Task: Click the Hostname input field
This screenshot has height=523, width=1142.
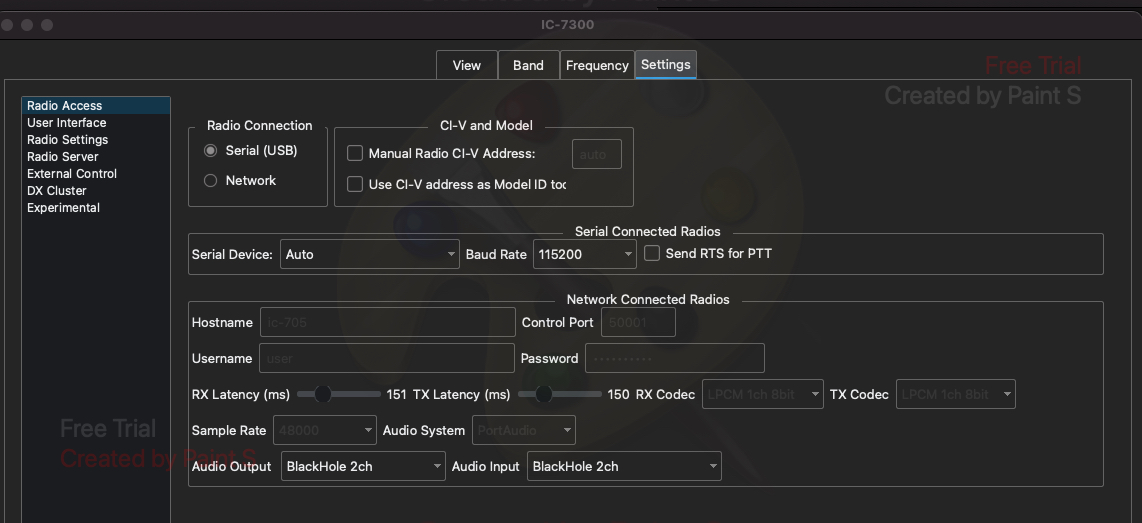Action: 387,322
